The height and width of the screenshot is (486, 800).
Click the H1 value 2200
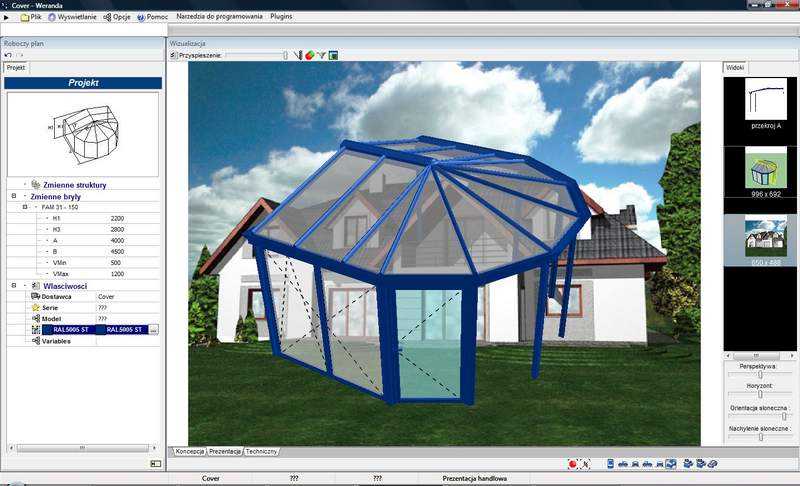coord(117,218)
